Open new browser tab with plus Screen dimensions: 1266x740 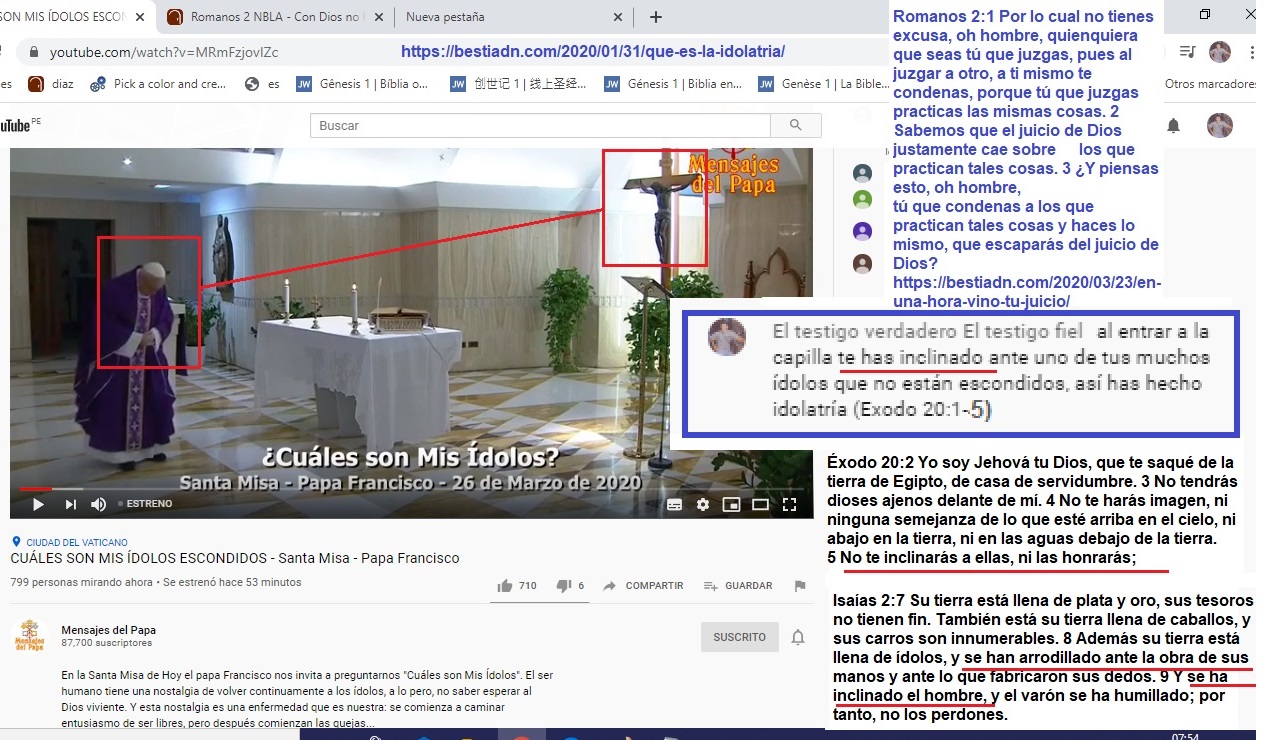656,17
